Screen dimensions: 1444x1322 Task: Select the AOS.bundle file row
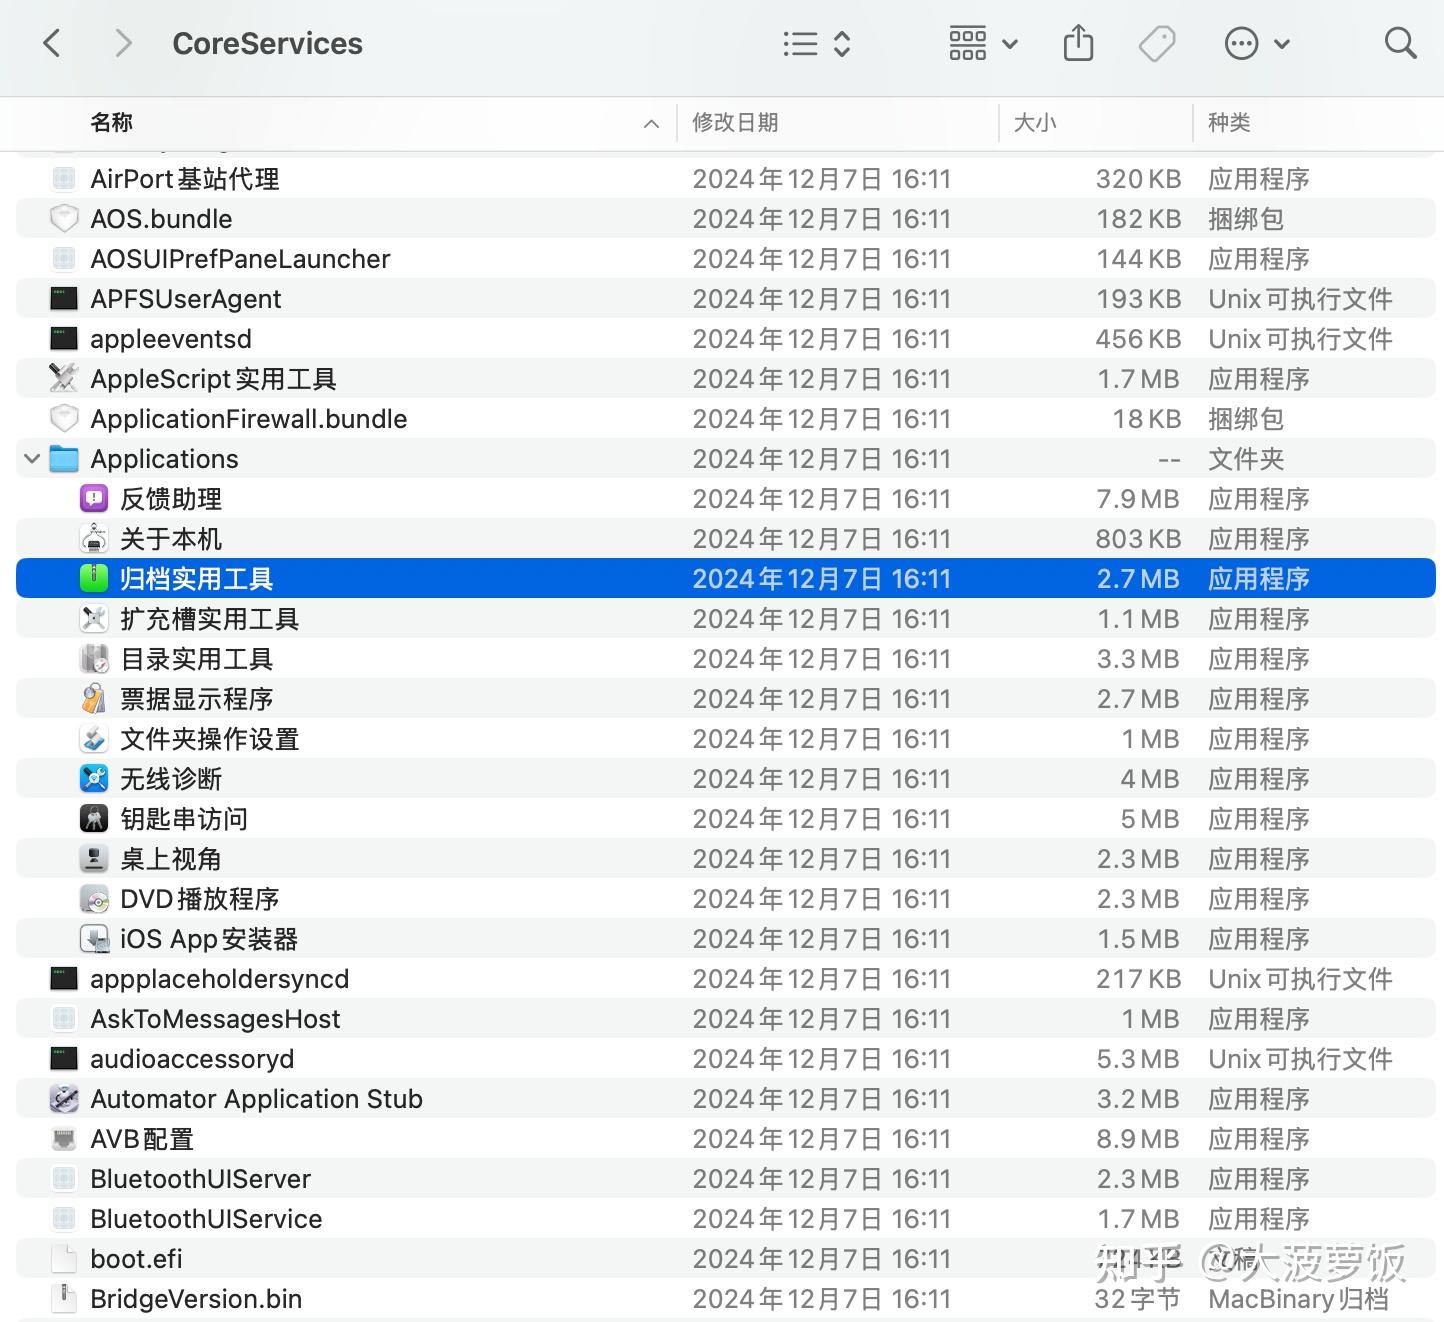pyautogui.click(x=162, y=218)
